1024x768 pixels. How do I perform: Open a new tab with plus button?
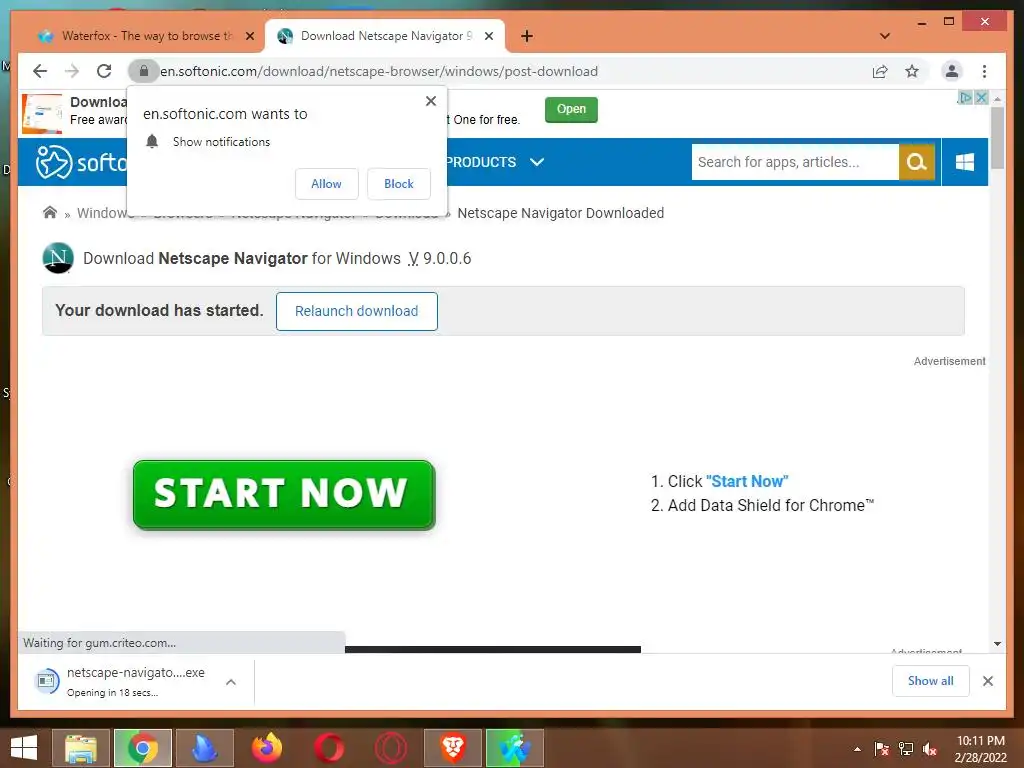[526, 36]
